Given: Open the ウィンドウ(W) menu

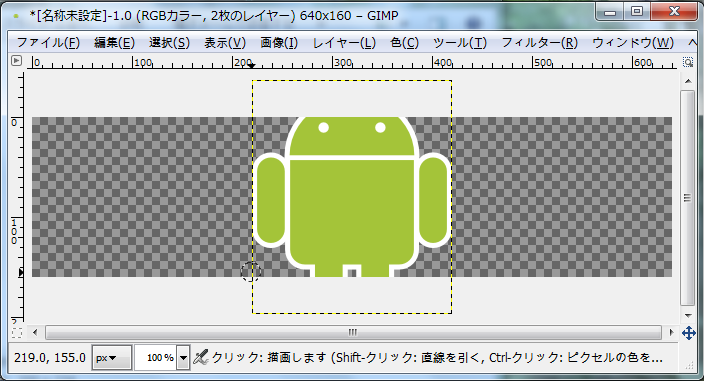Looking at the screenshot, I should click(633, 43).
